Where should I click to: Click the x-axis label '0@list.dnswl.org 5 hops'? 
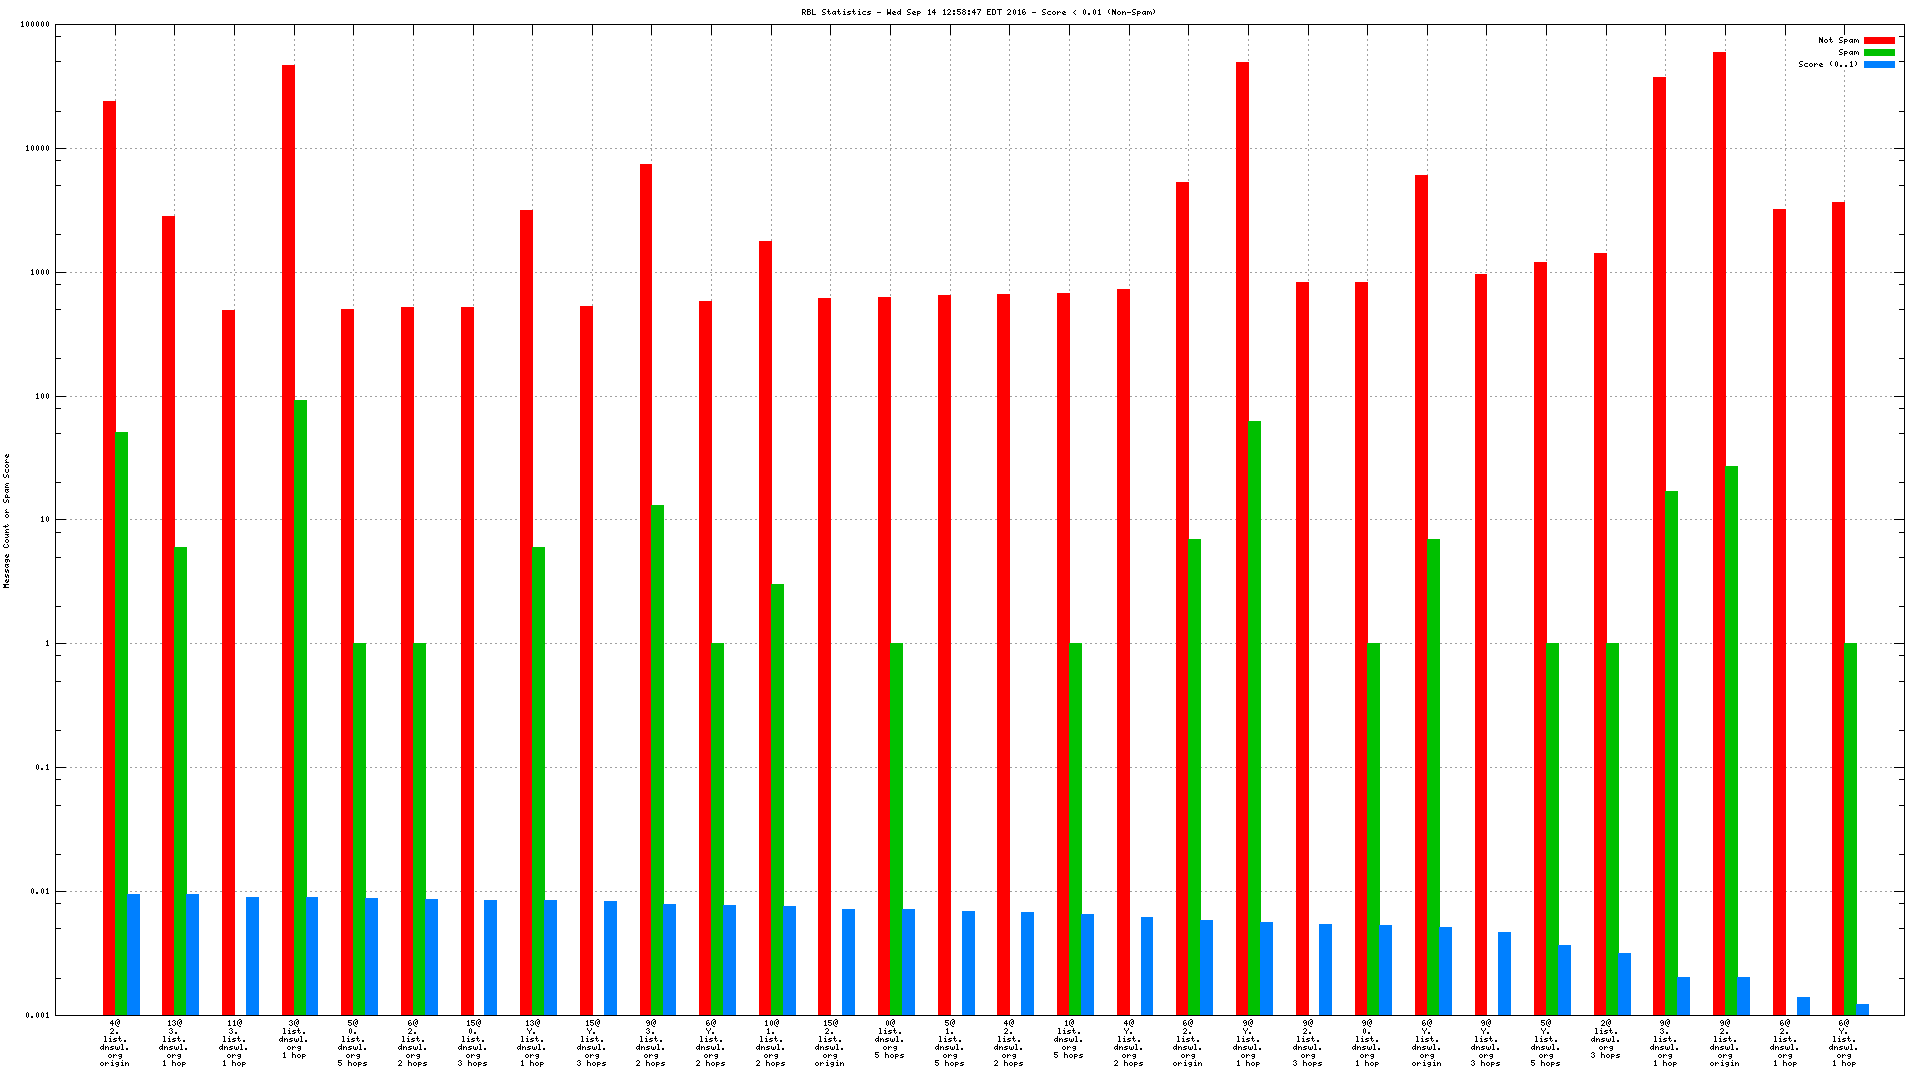pos(890,1039)
